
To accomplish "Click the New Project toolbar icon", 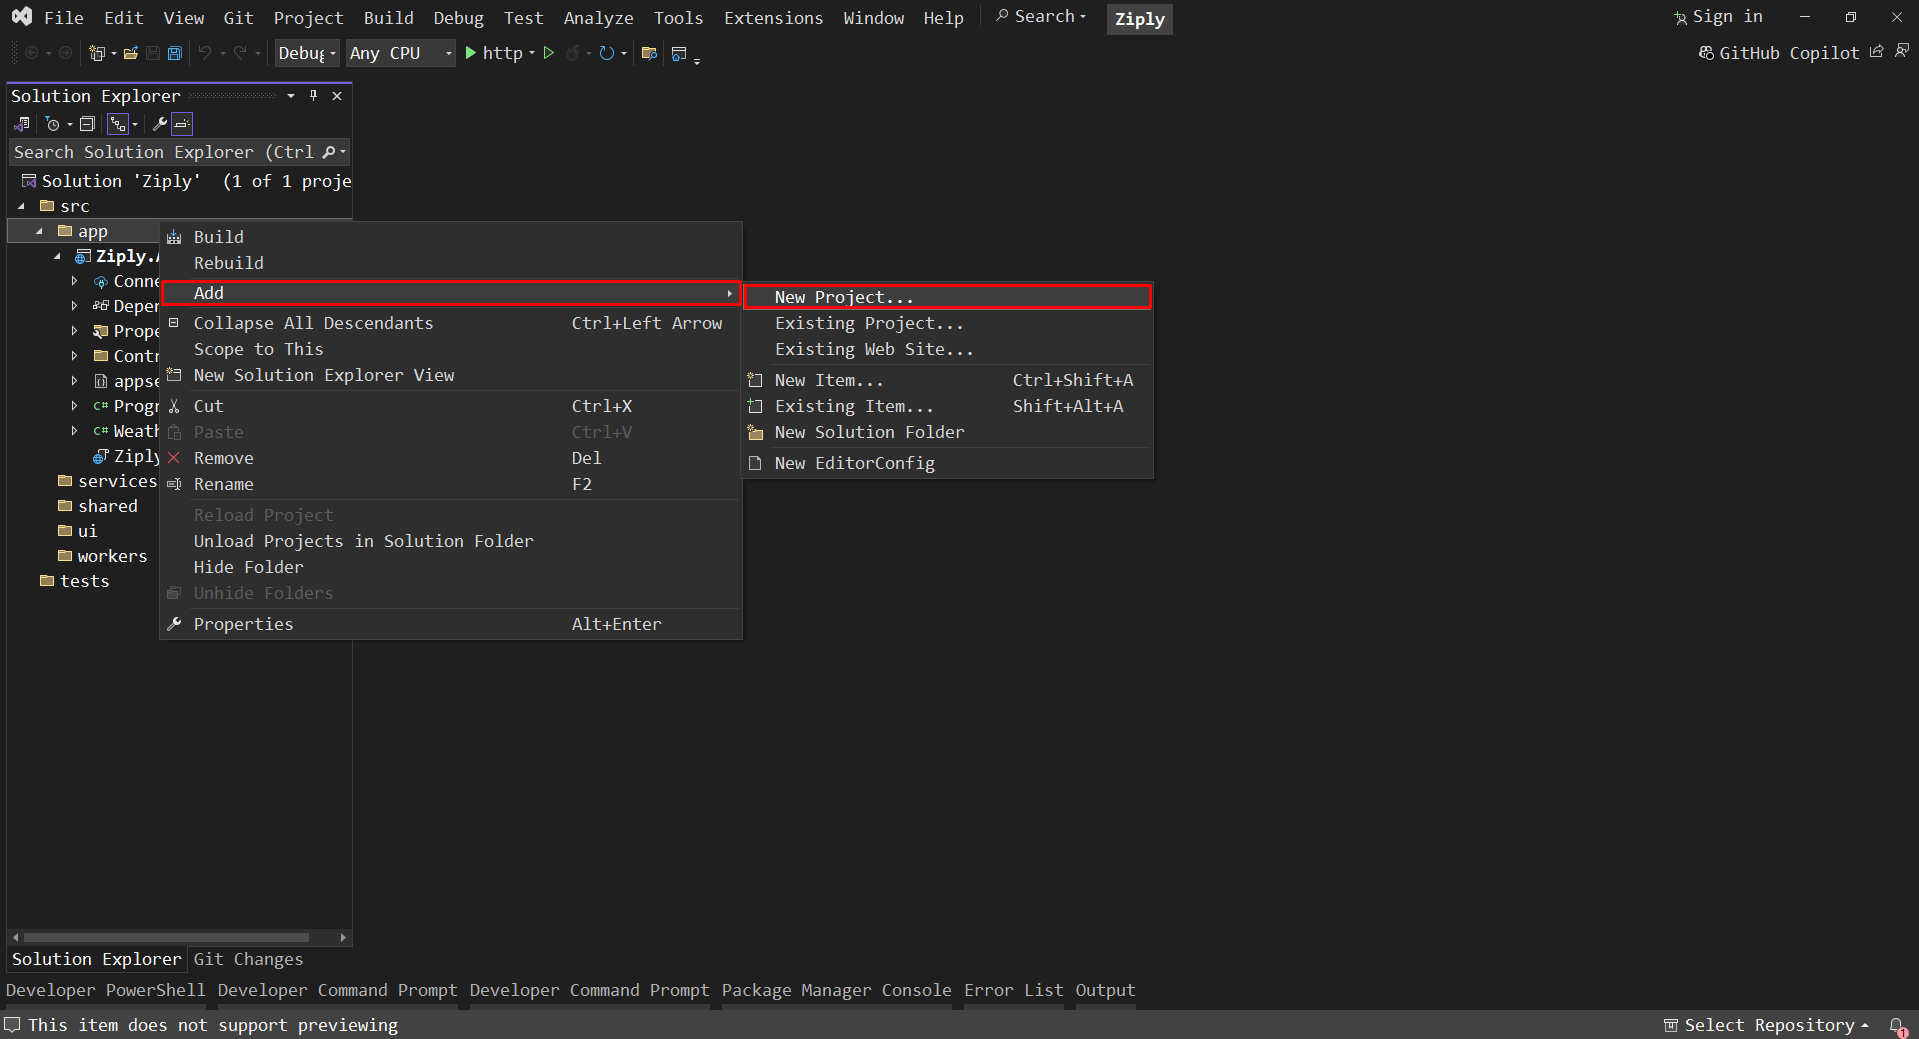I will (x=97, y=53).
